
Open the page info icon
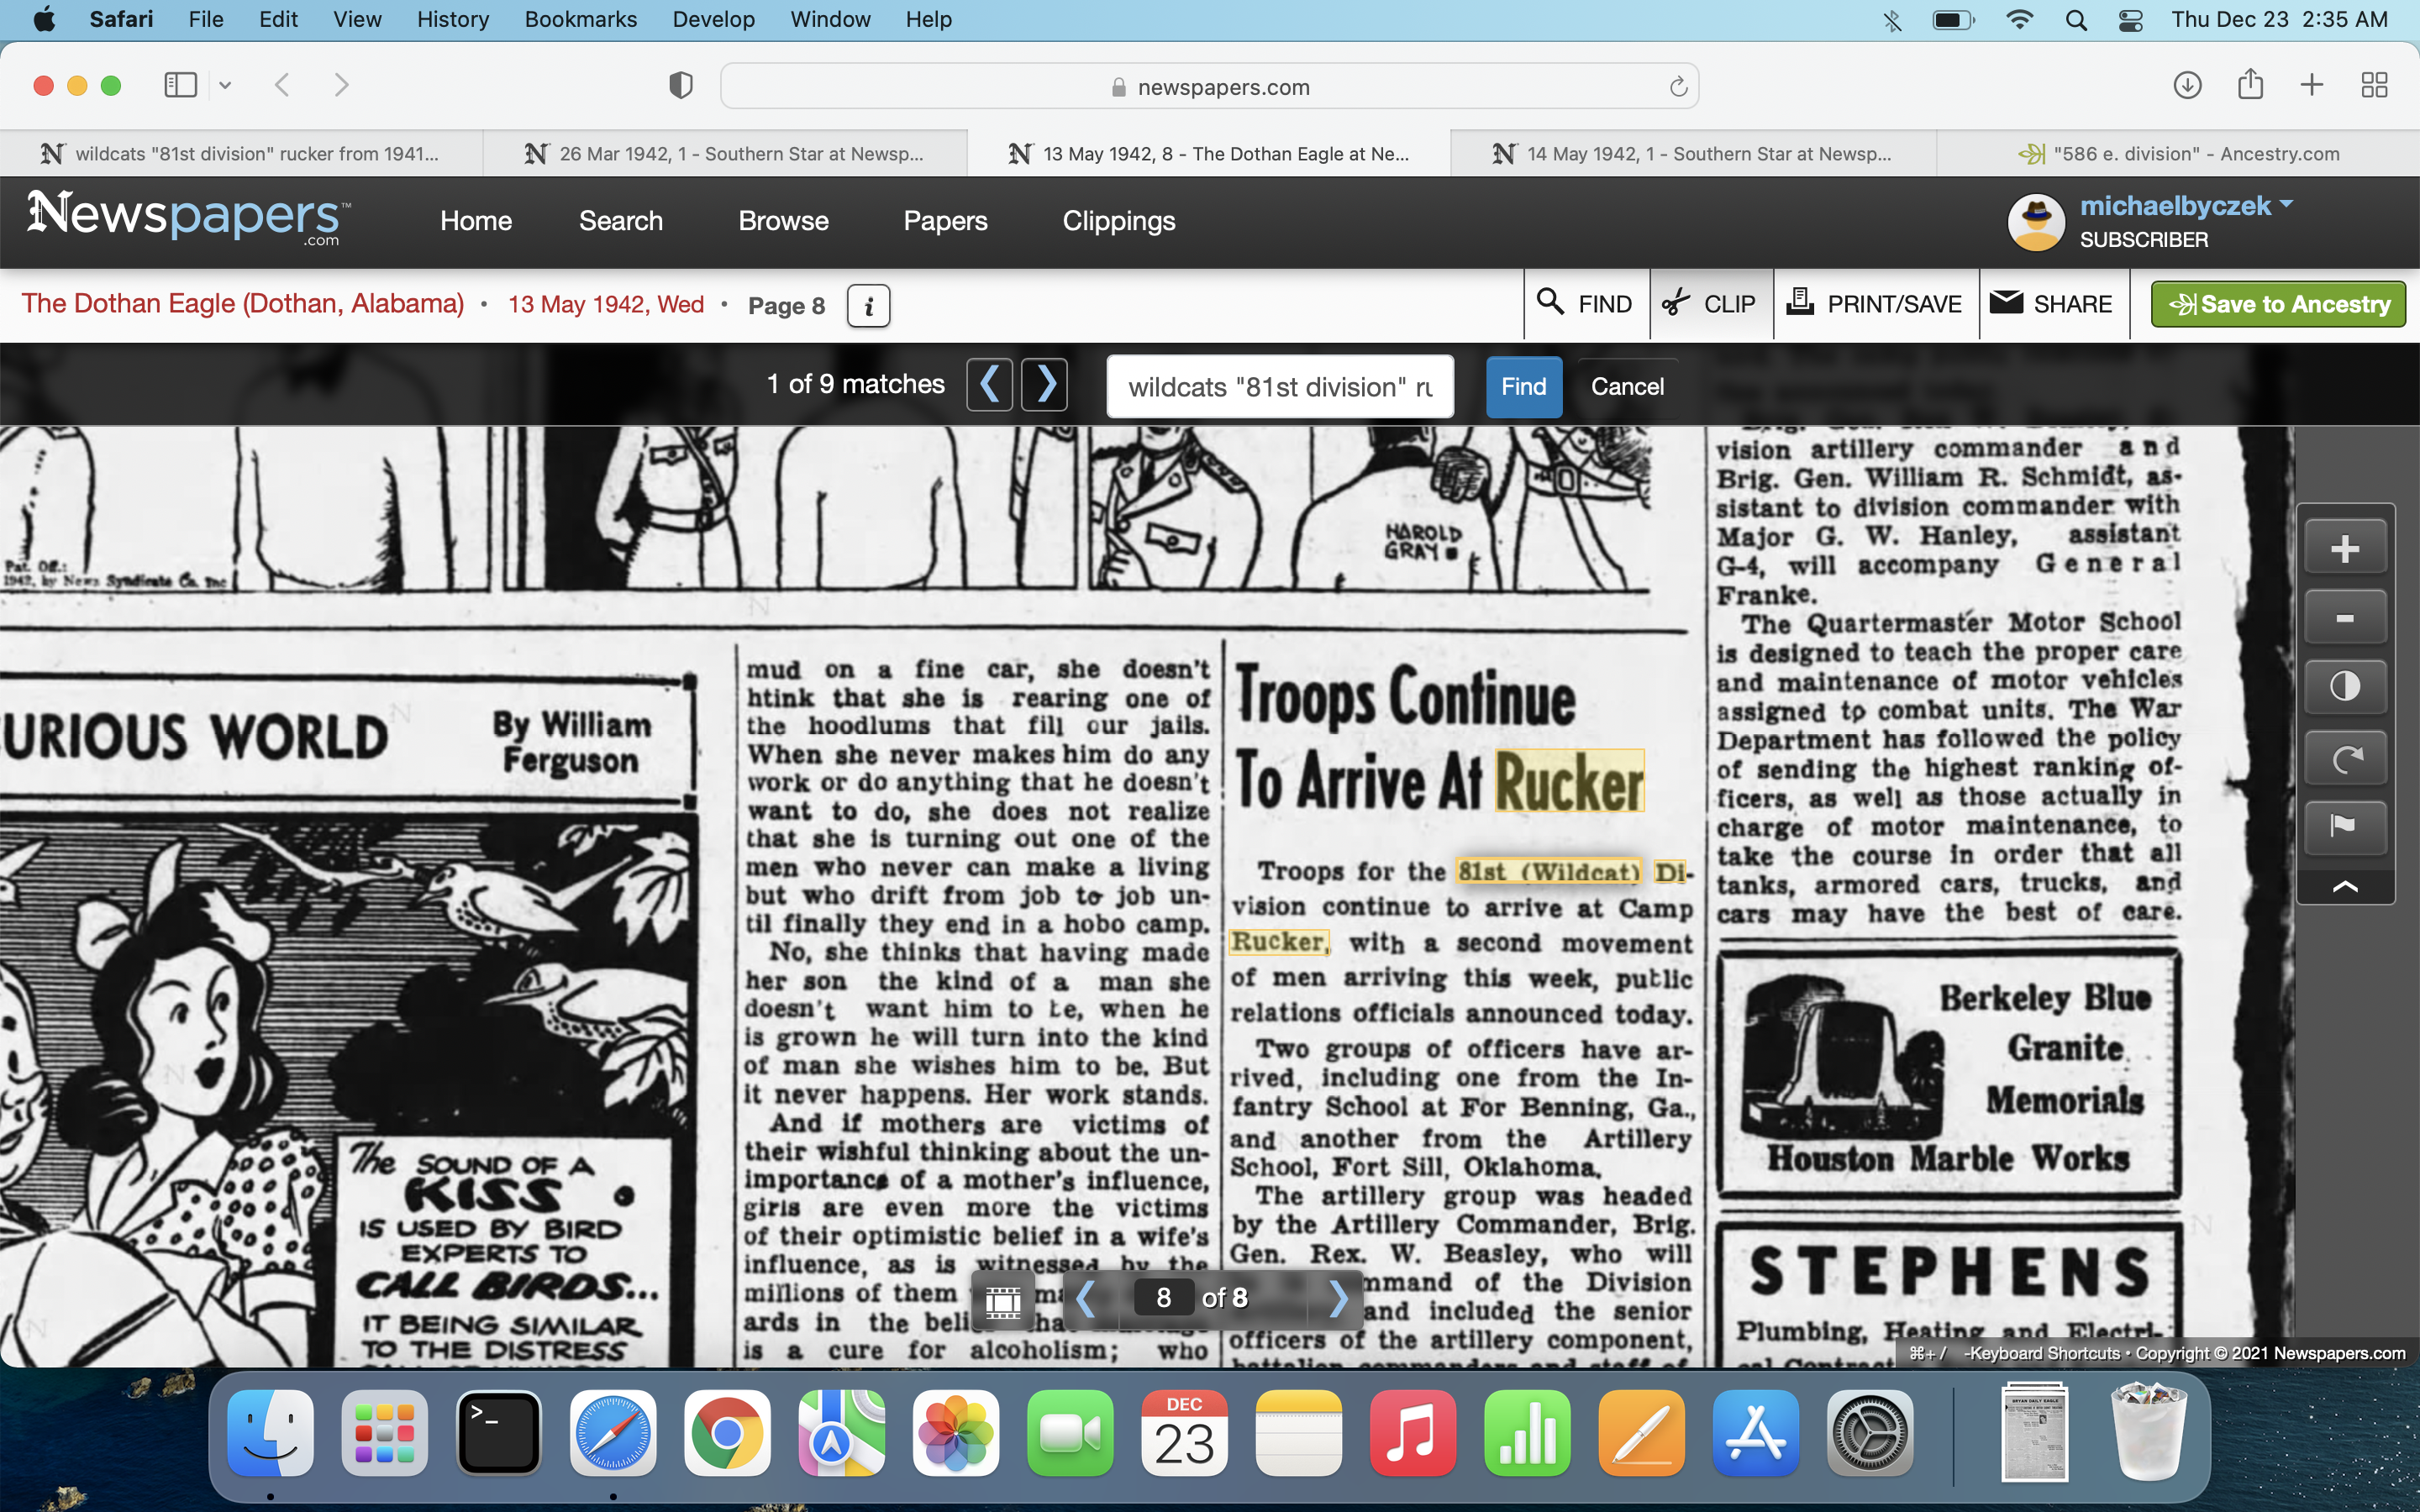click(x=868, y=305)
